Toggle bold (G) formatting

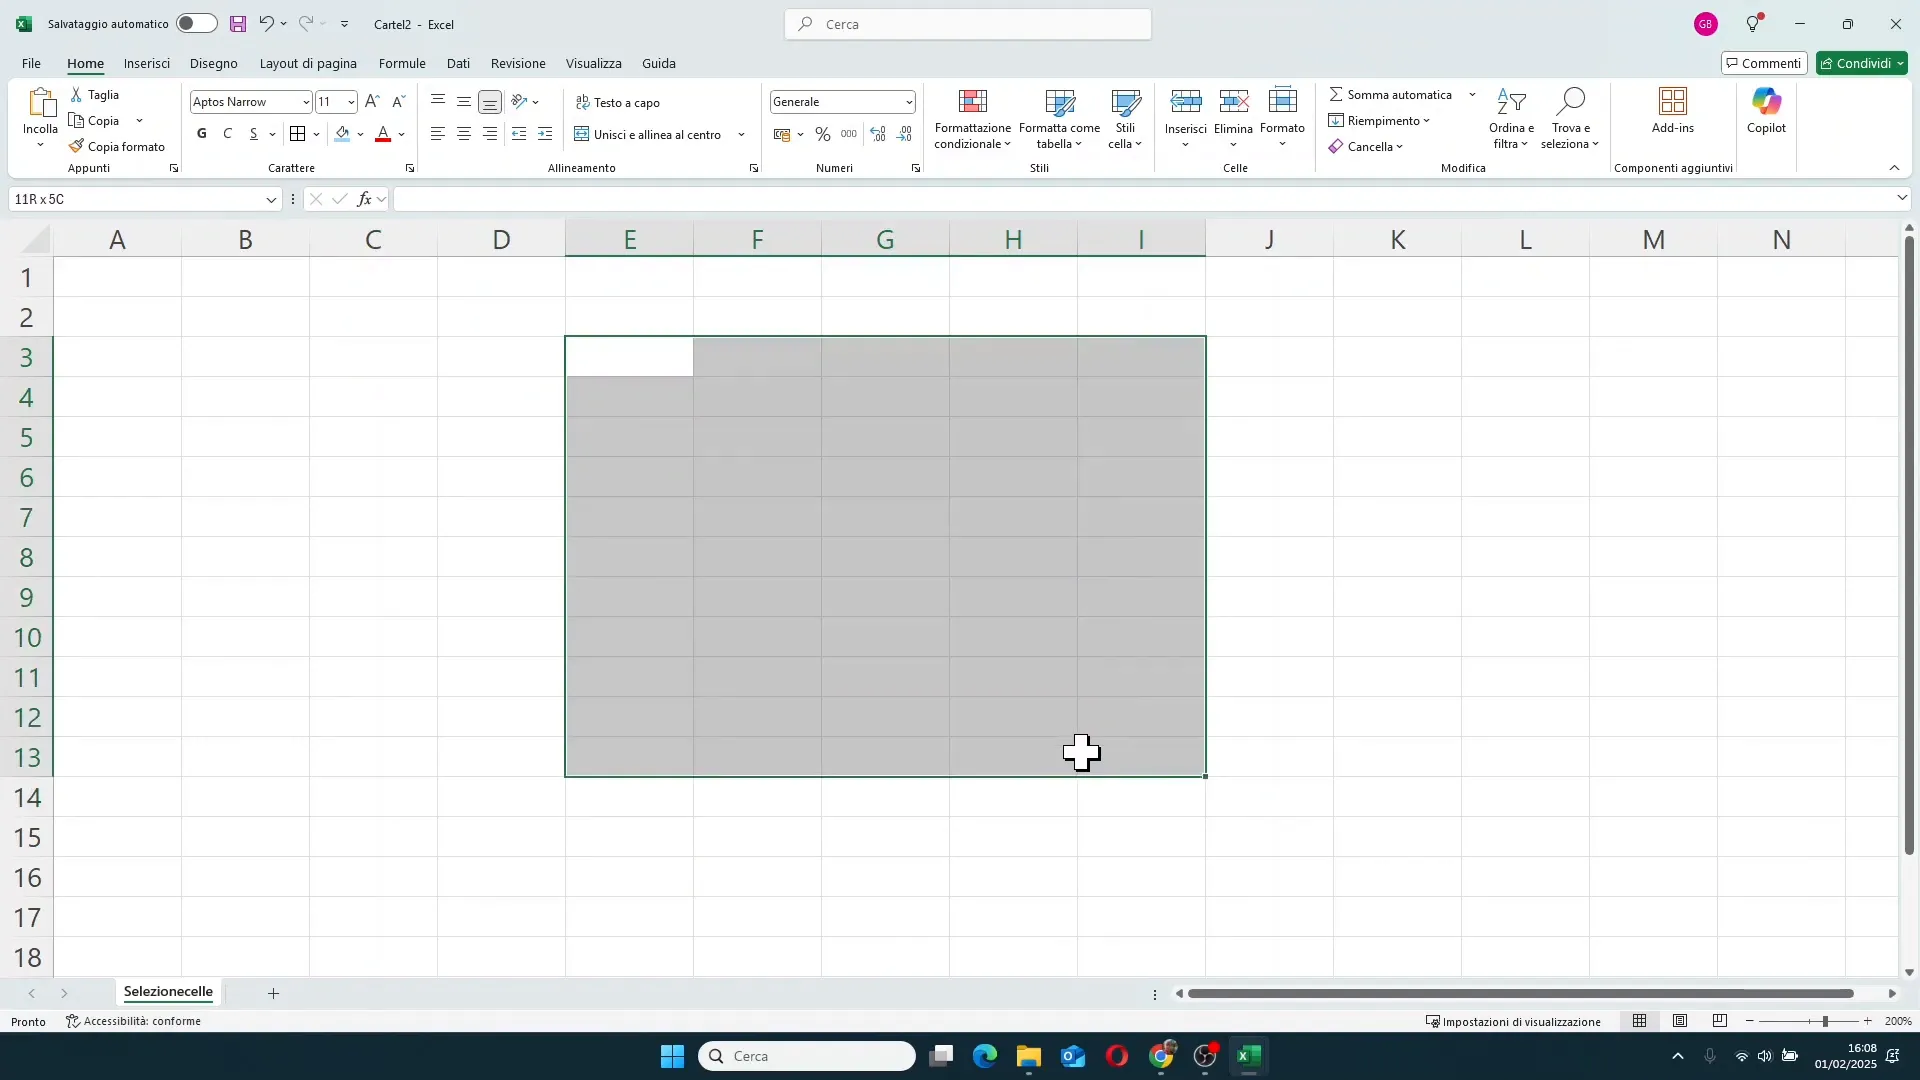[202, 134]
